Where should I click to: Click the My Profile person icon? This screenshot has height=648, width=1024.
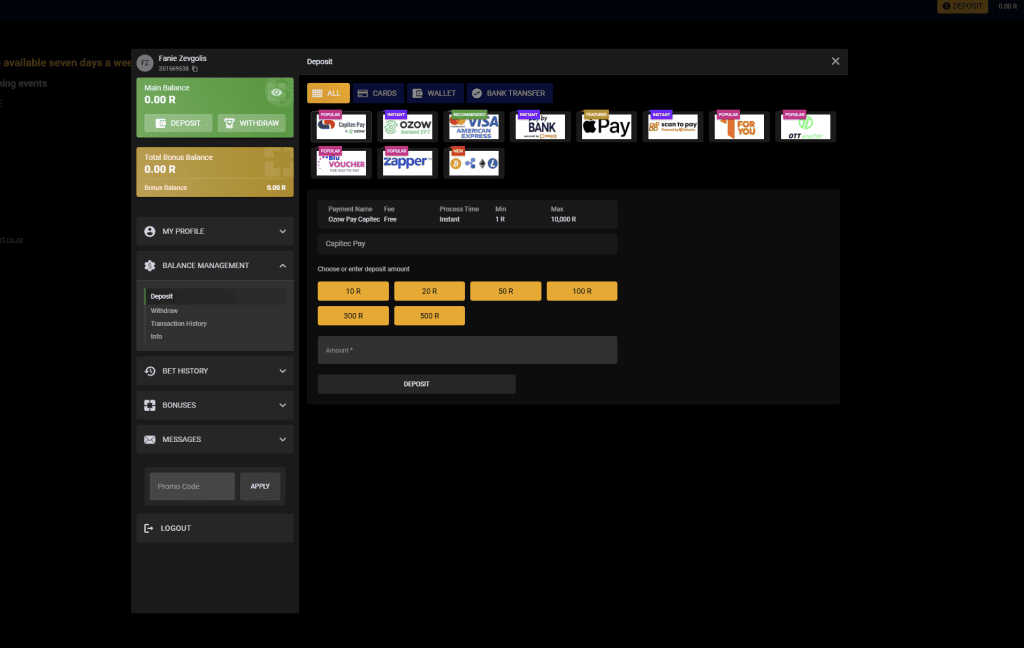(150, 231)
